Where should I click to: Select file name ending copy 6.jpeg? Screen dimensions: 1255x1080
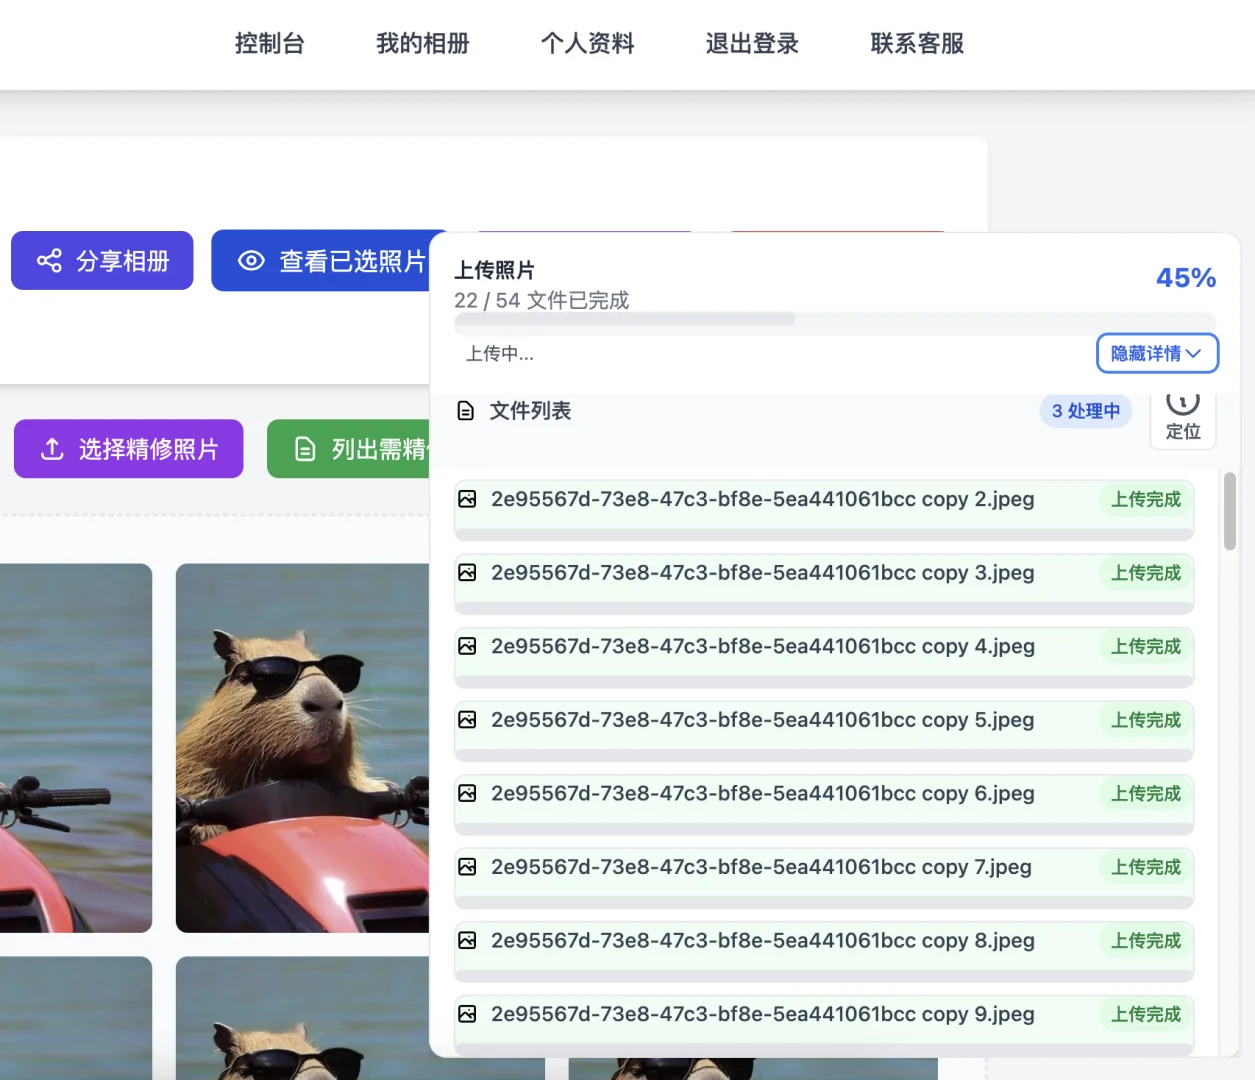(x=763, y=793)
